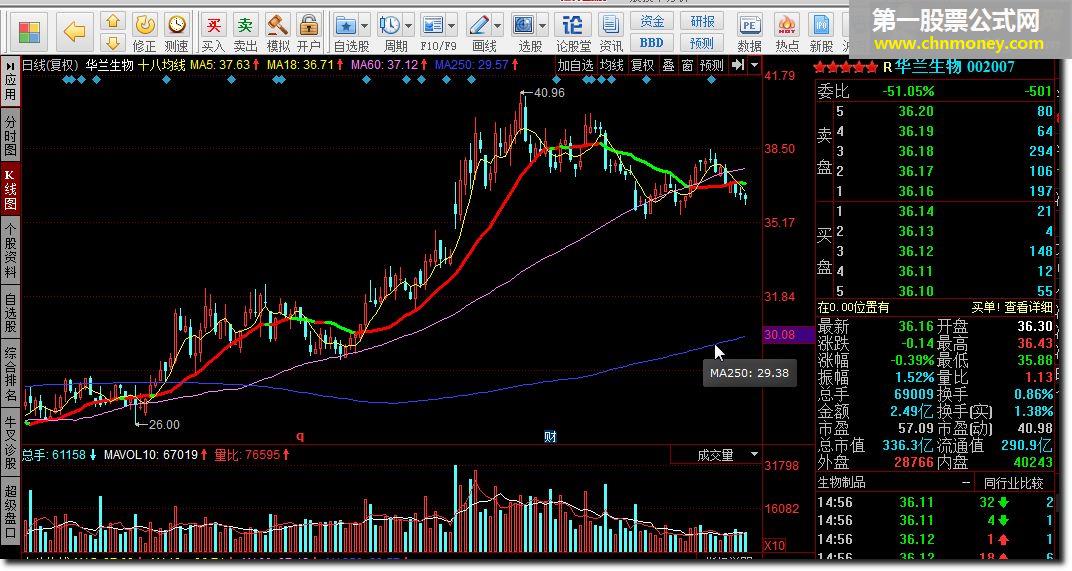Switch to the 自选股 sidebar tab

pos(10,313)
